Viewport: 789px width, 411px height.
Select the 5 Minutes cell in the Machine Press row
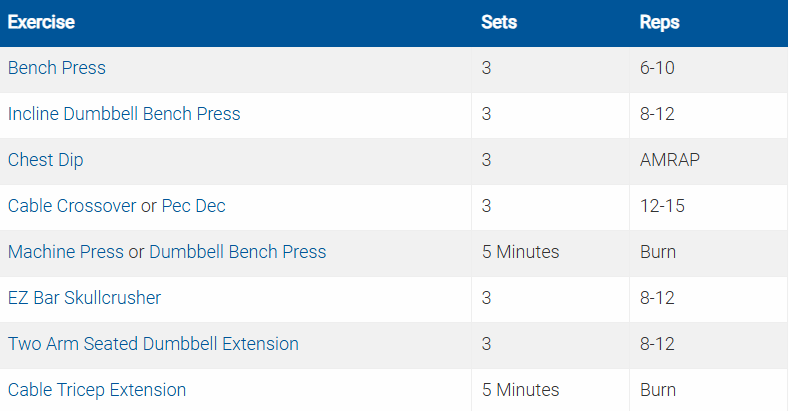click(x=520, y=252)
